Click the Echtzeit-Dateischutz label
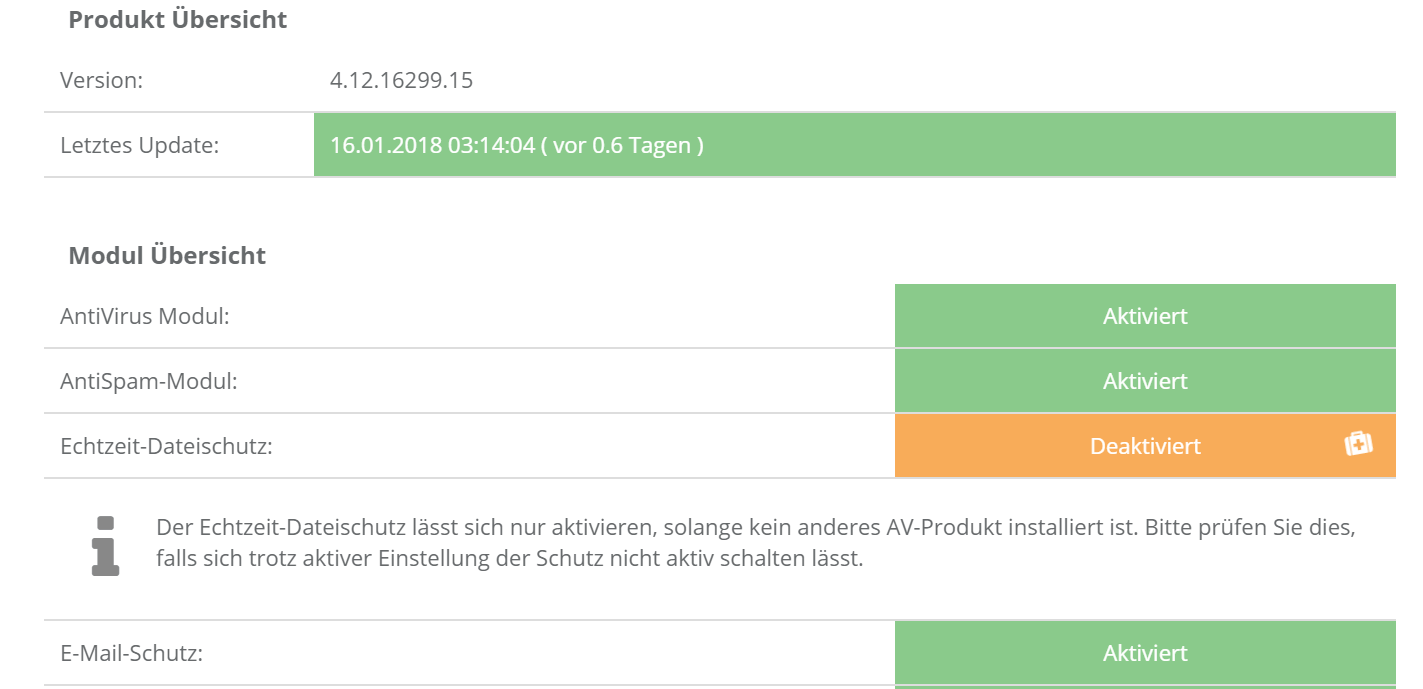 [166, 446]
